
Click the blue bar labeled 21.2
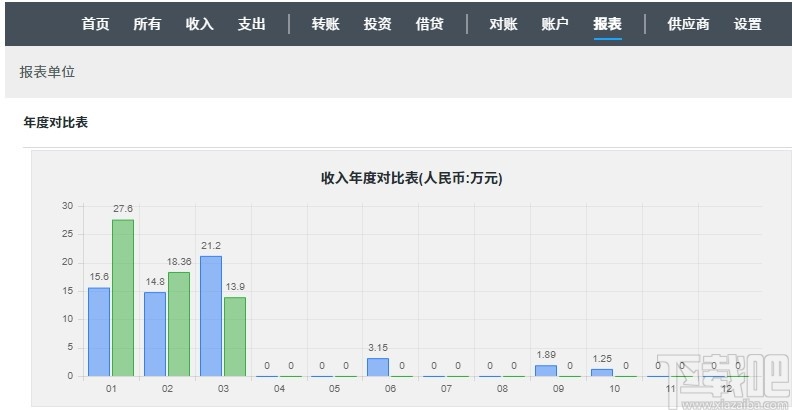[211, 316]
